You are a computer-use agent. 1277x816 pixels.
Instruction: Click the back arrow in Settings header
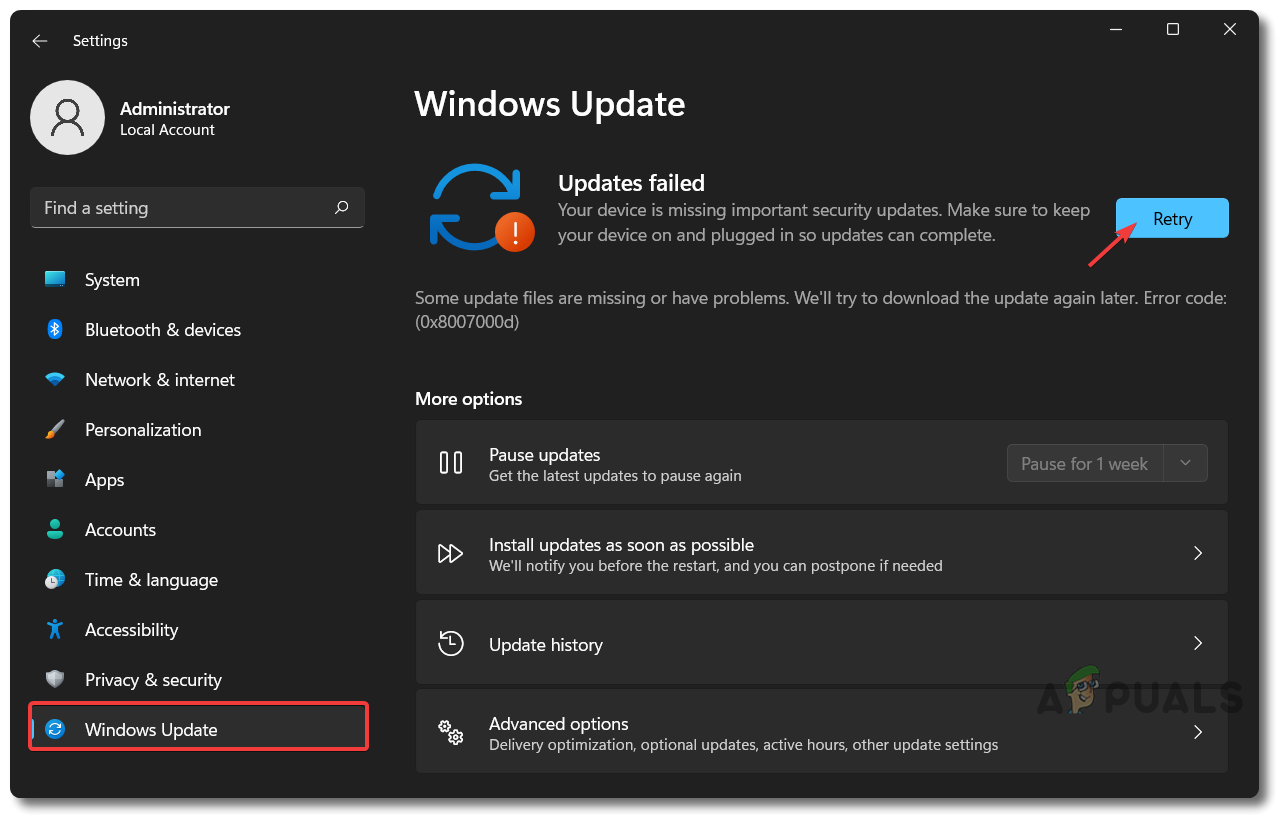[39, 41]
